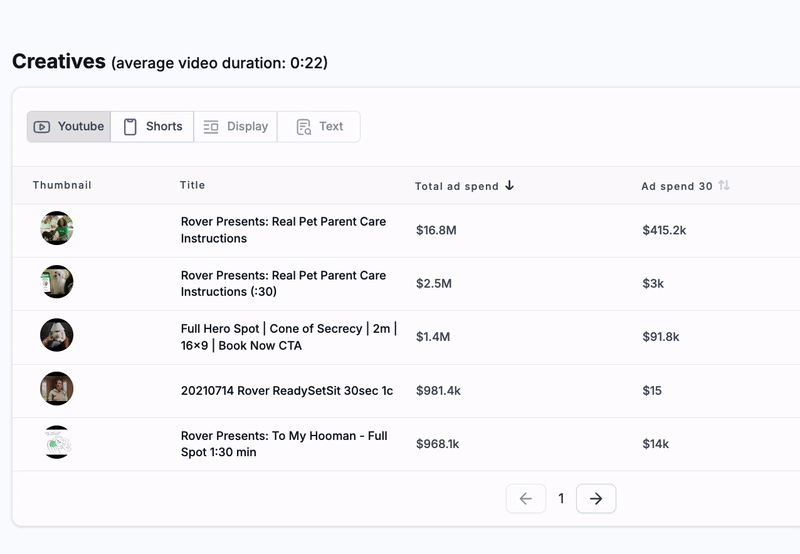Viewport: 800px width, 554px height.
Task: Open thumbnail for Care Instructions (:30) video
Action: 57,282
